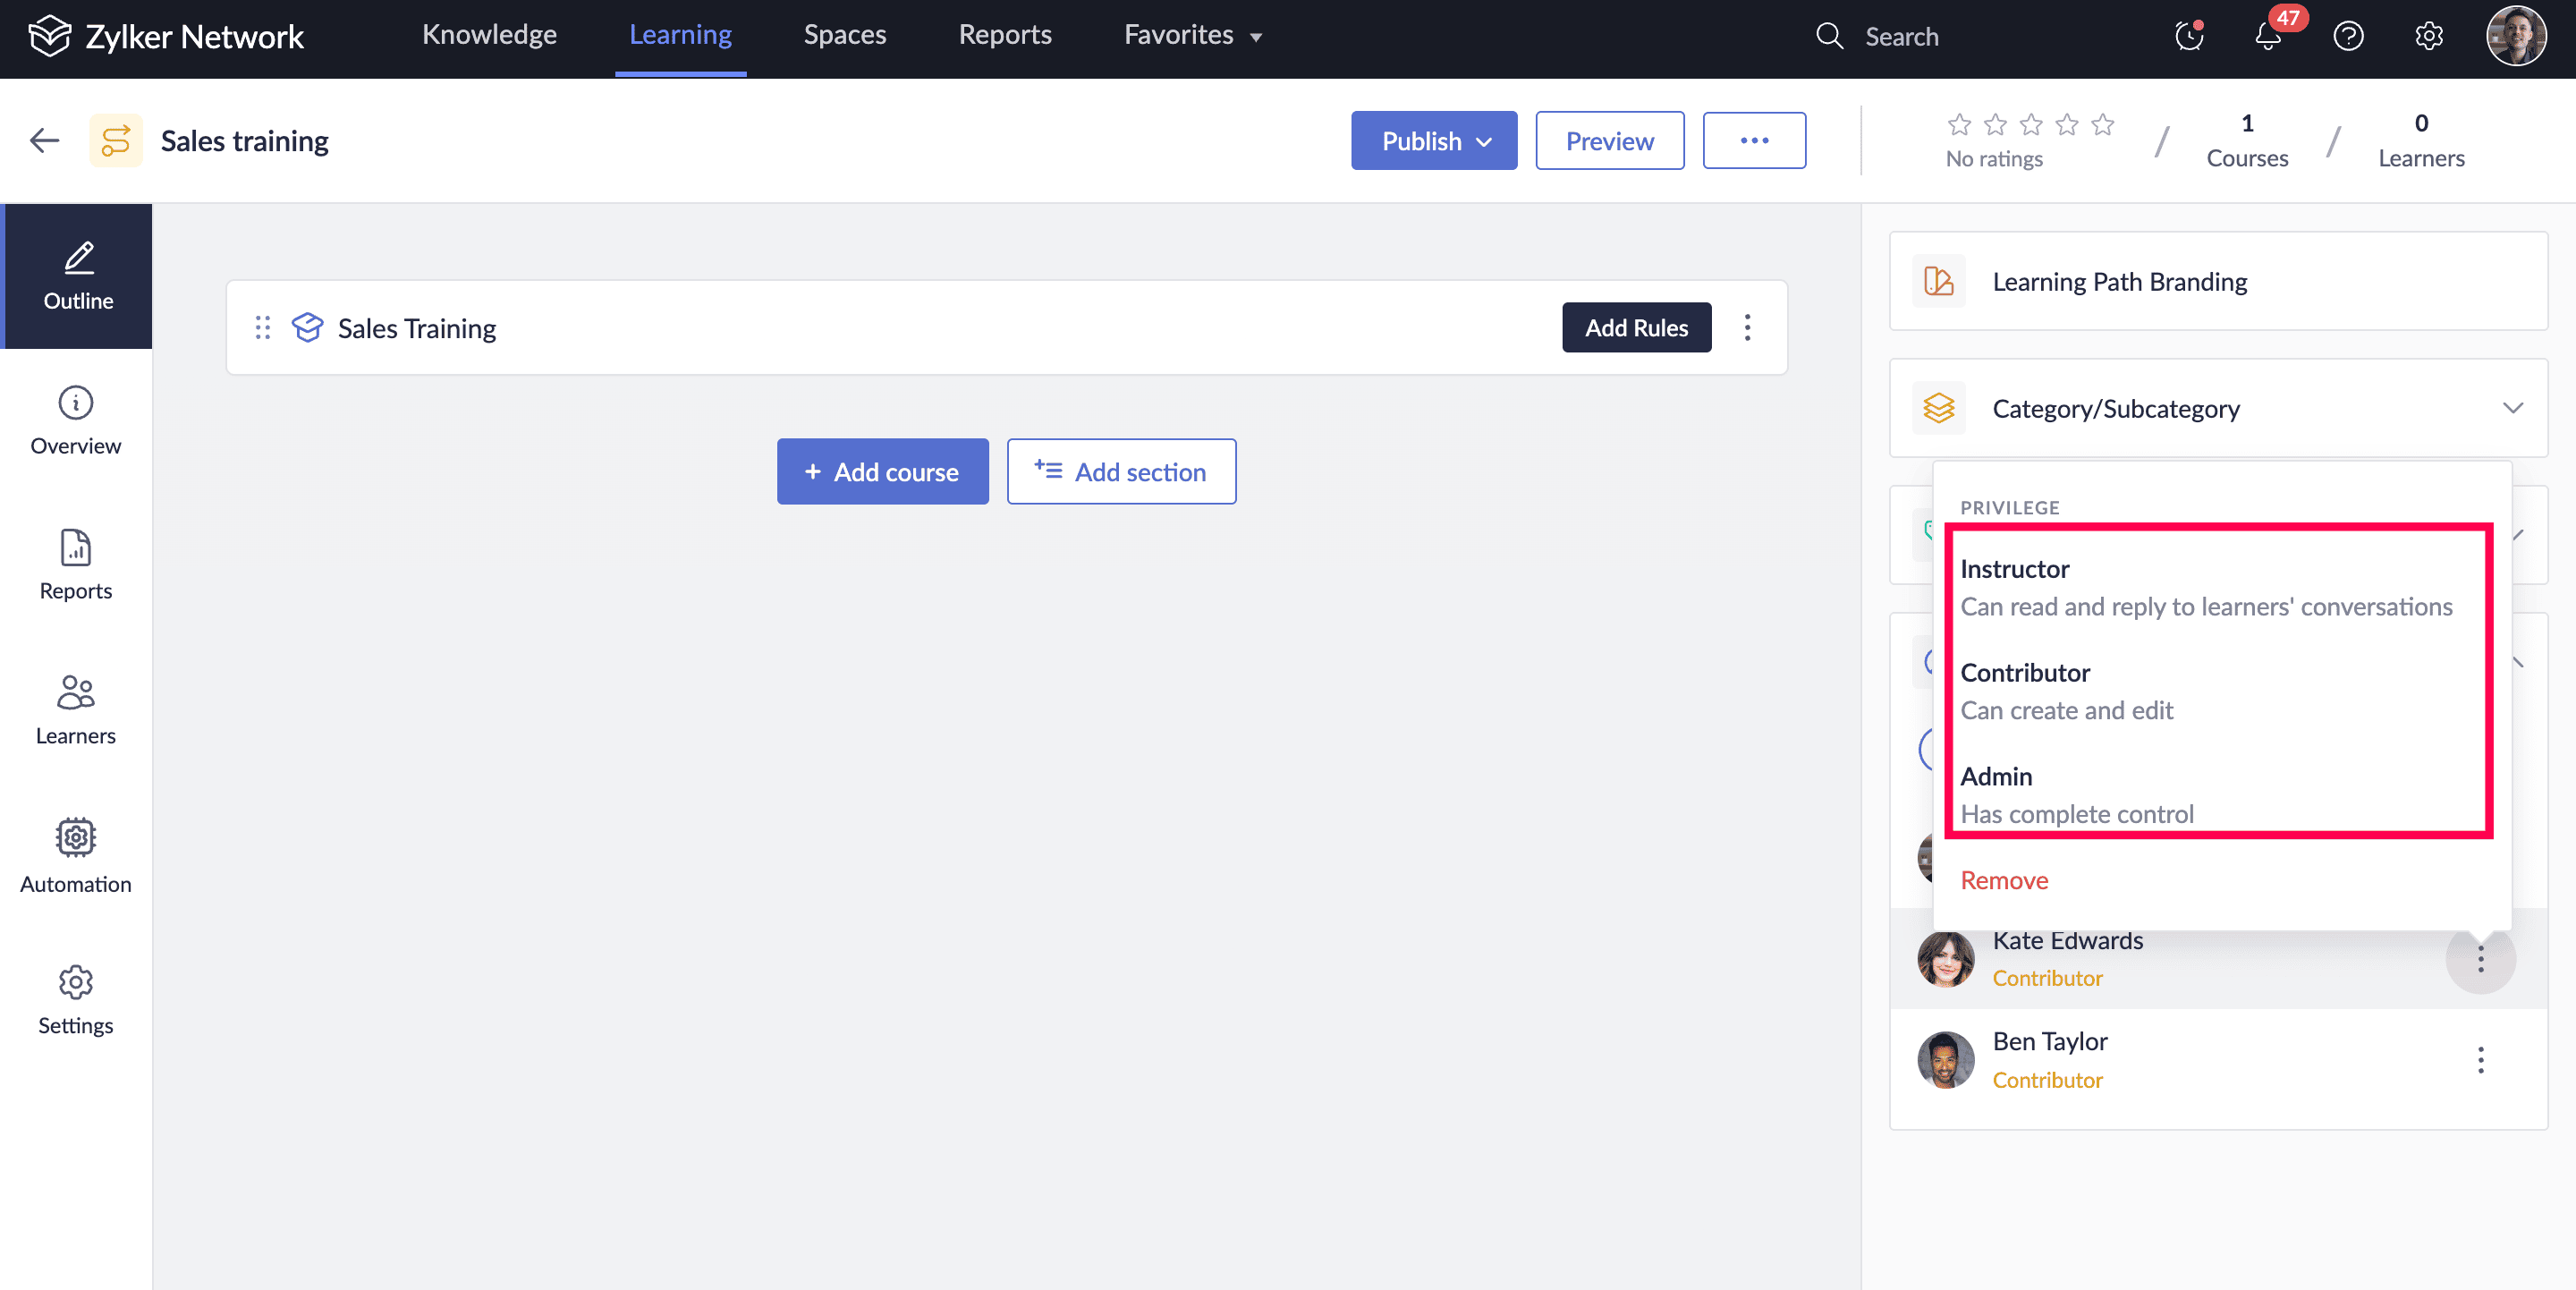The image size is (2576, 1290).
Task: Open Ben Taylor's three-dot options menu
Action: coord(2480,1060)
